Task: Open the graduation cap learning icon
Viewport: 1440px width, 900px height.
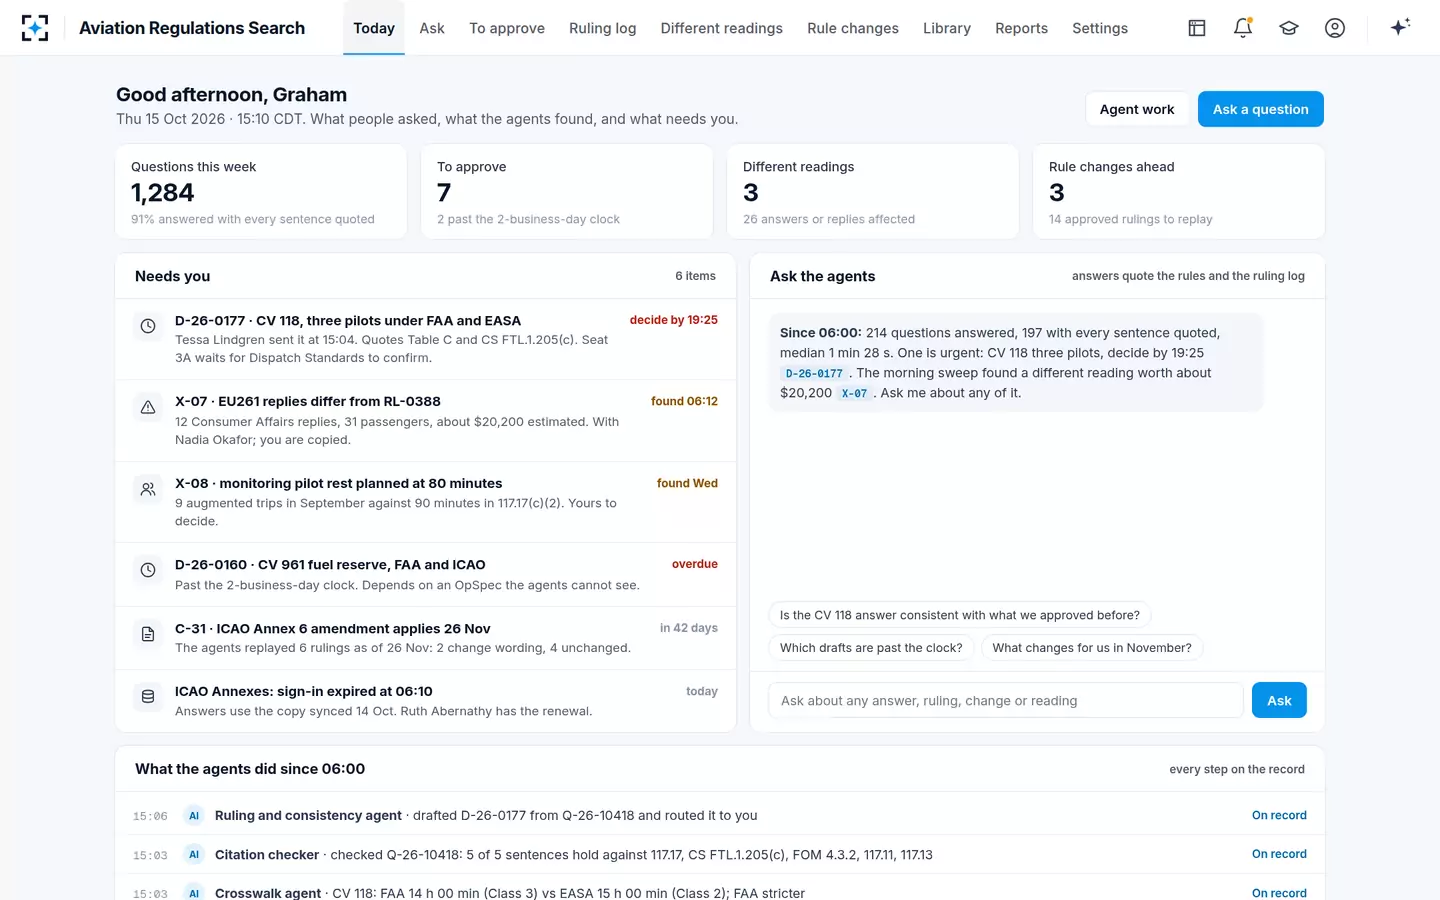Action: coord(1289,28)
